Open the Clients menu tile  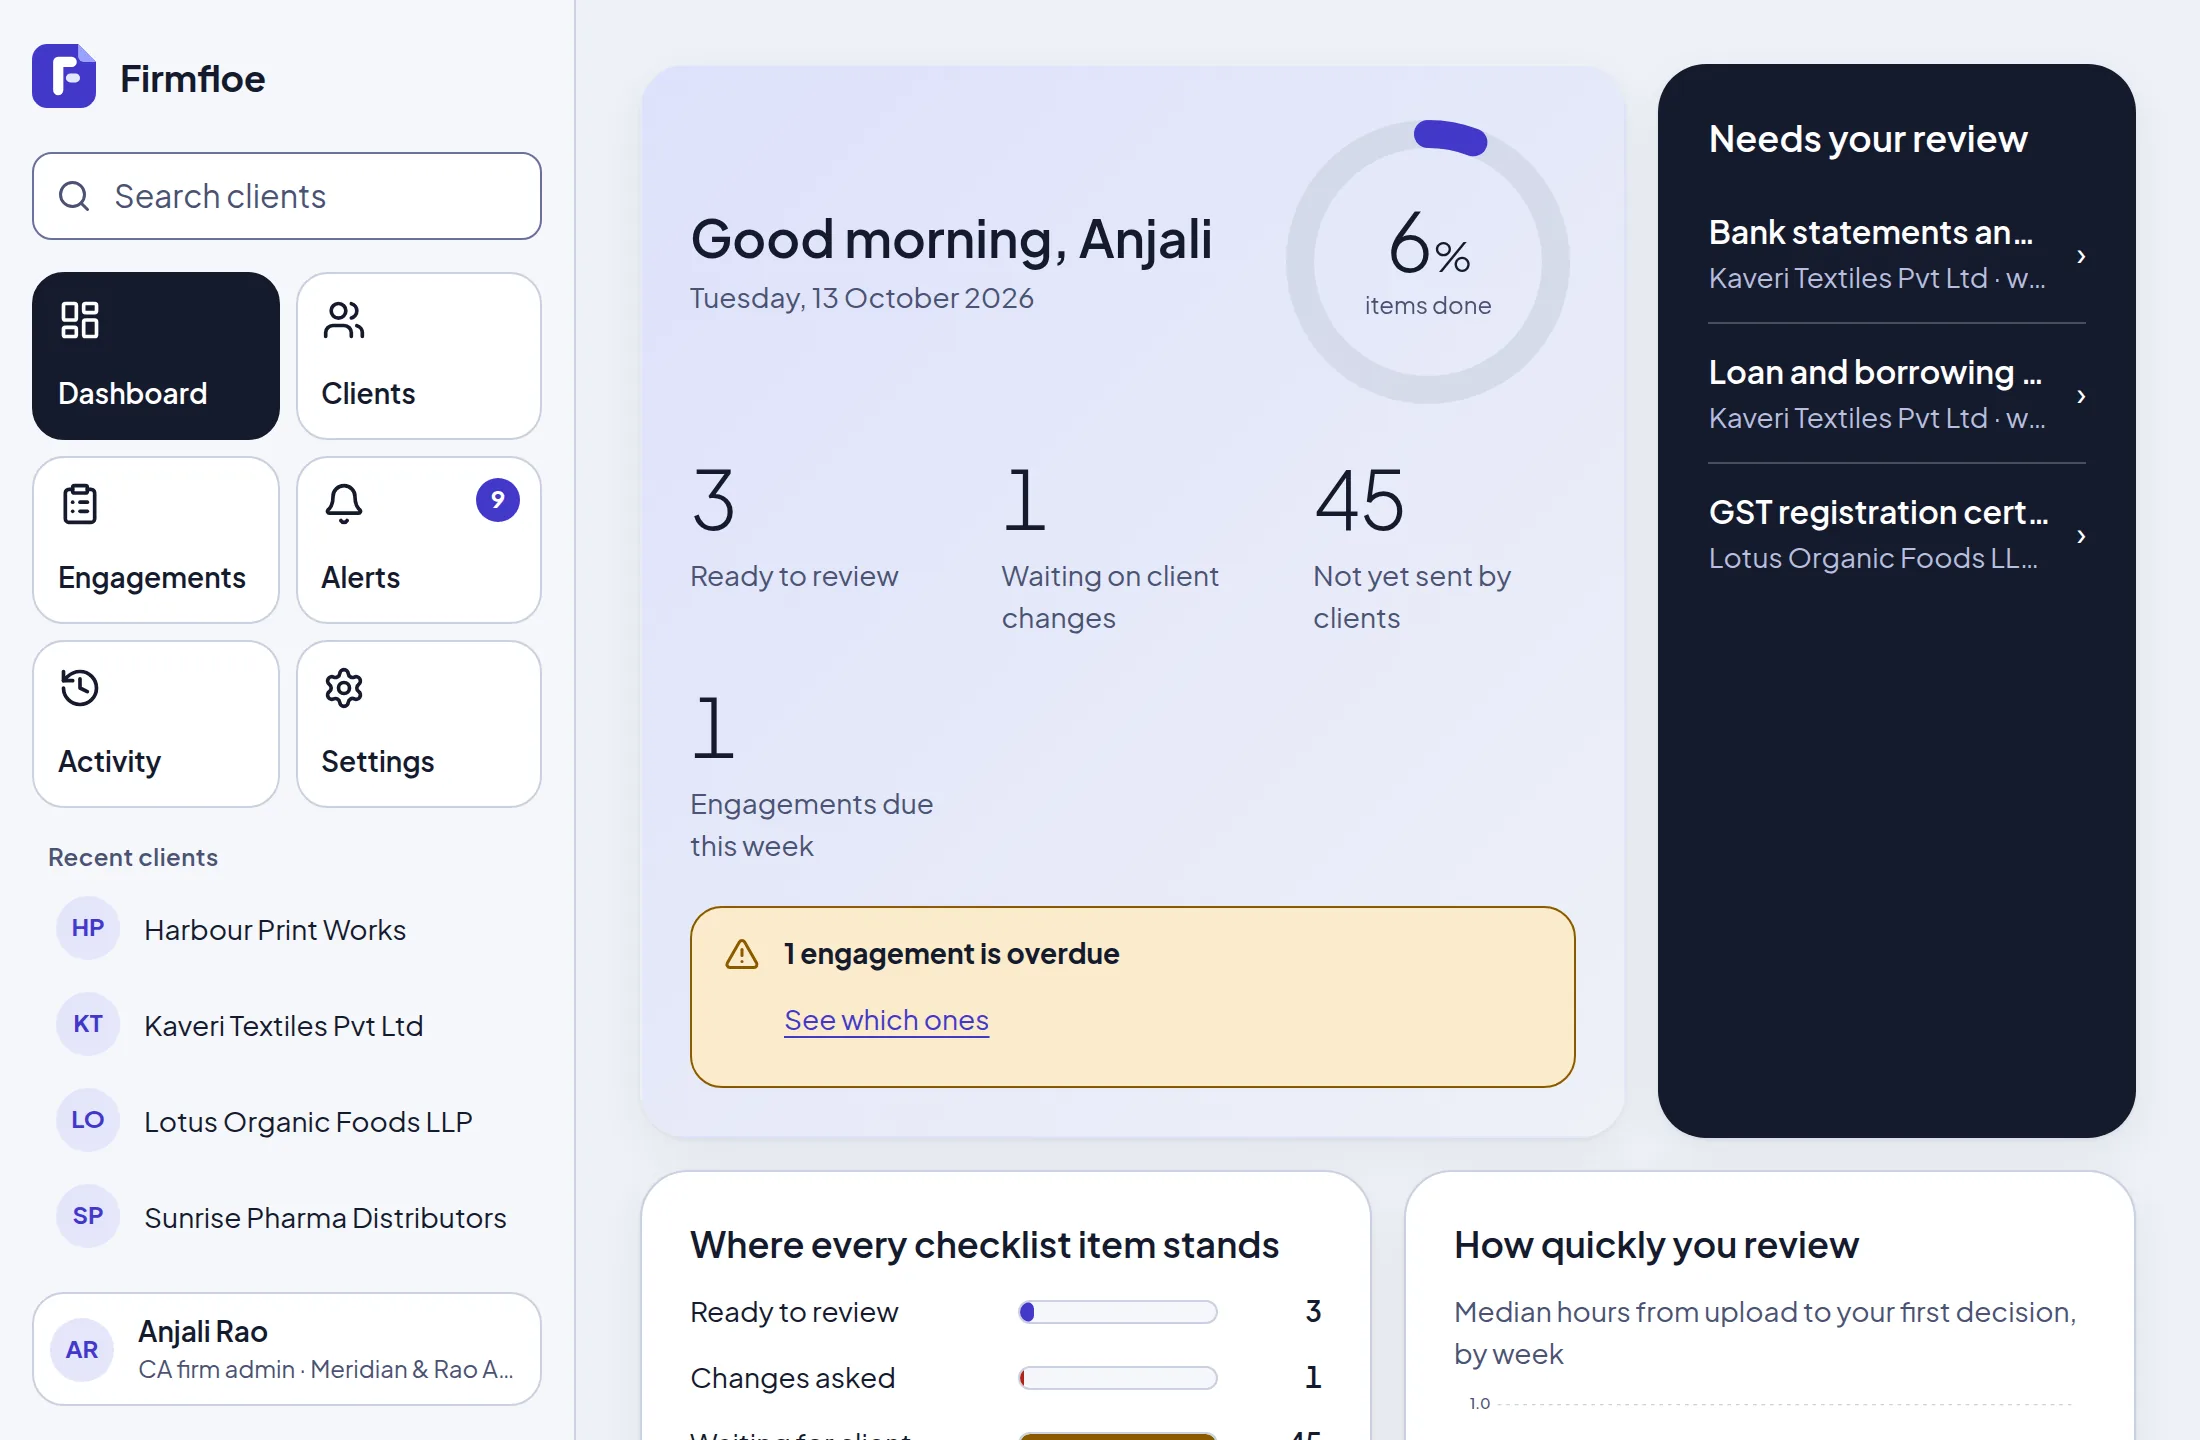click(x=419, y=356)
